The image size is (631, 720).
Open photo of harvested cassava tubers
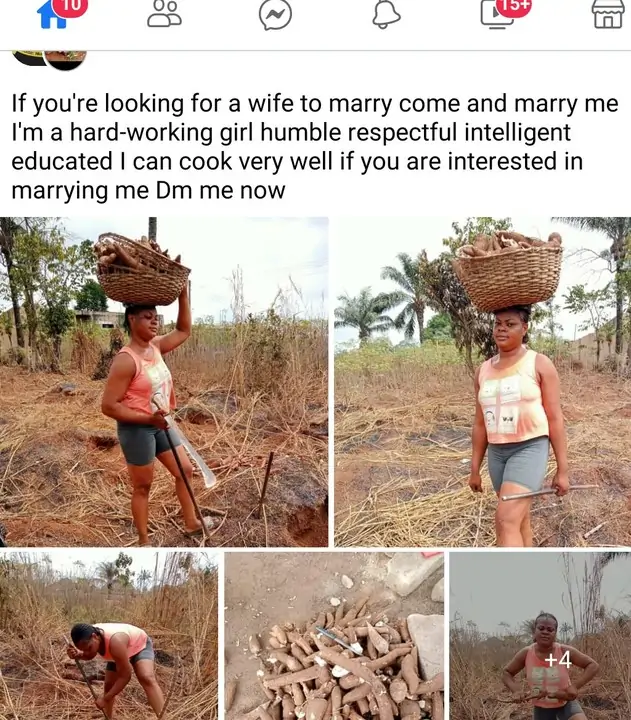pyautogui.click(x=333, y=636)
